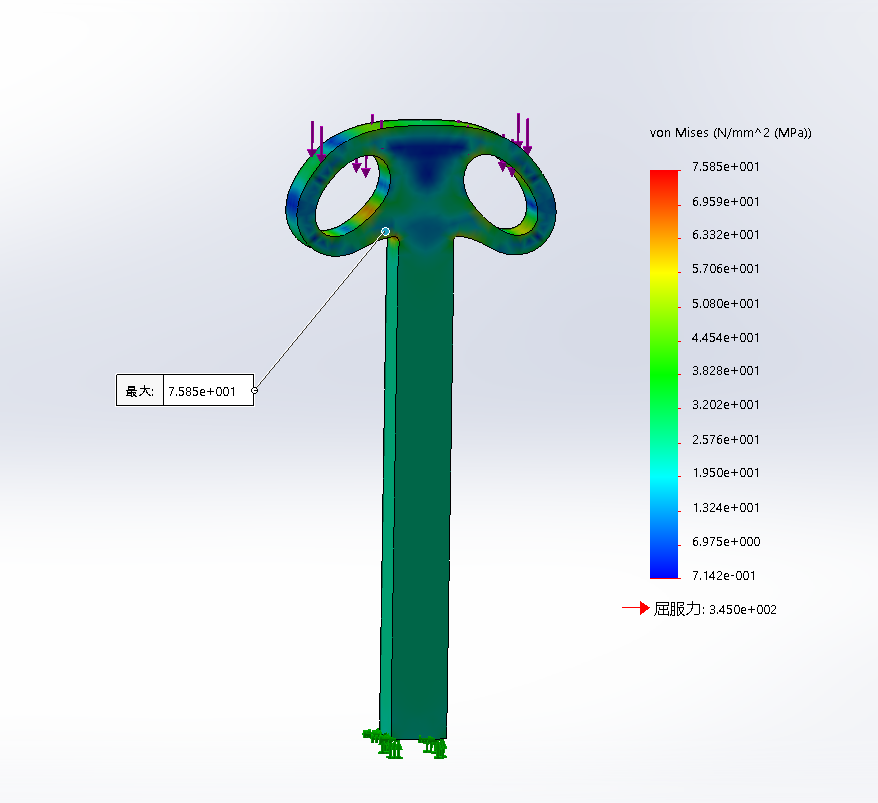Click the legend value 6.332e+001

coord(726,235)
